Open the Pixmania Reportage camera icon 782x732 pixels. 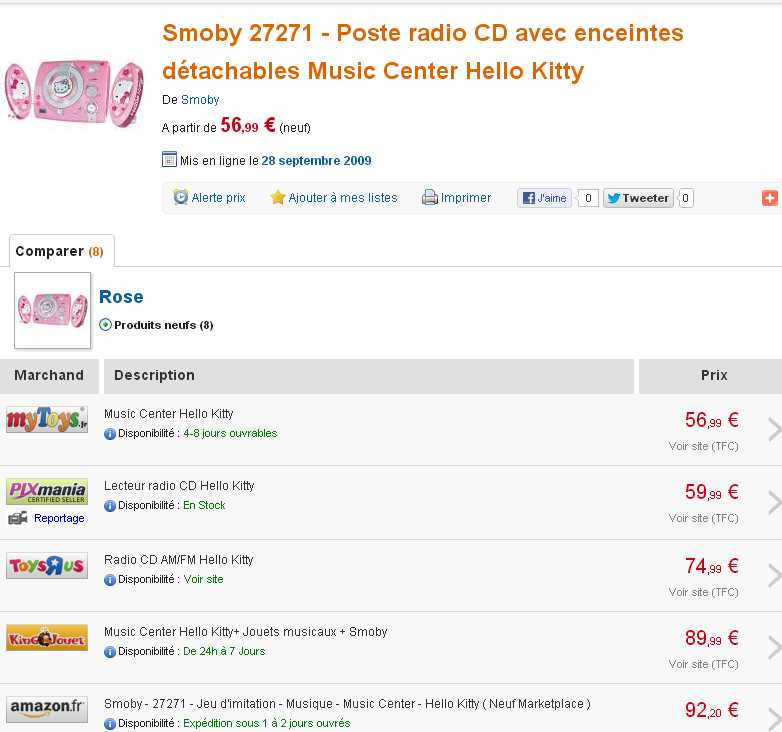click(17, 518)
